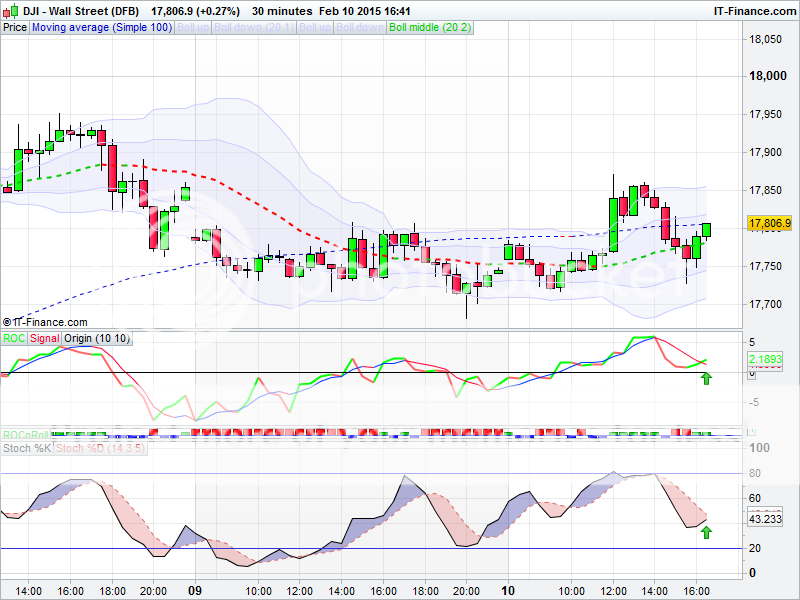
Task: Click the green up arrow in ROC panel
Action: [x=707, y=378]
